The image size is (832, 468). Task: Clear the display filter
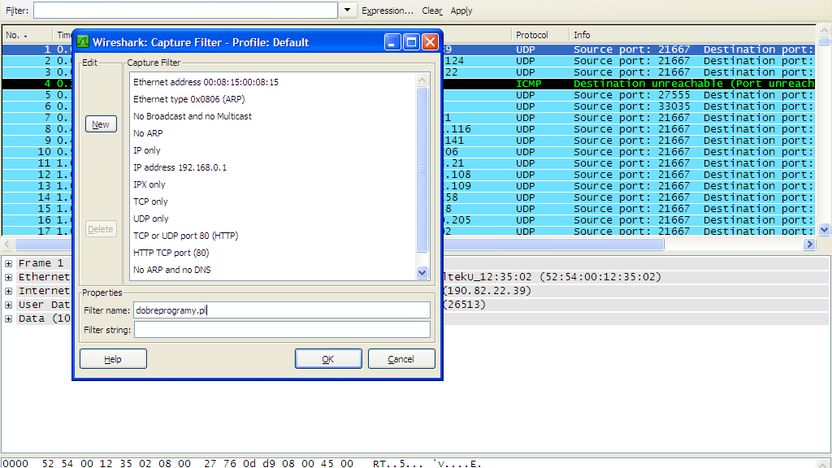432,11
